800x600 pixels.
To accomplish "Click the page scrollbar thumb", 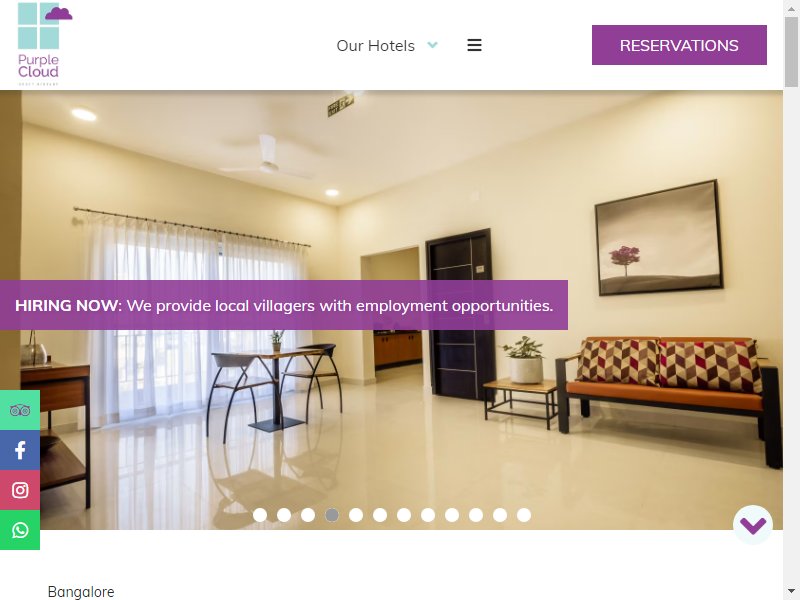I will (791, 51).
